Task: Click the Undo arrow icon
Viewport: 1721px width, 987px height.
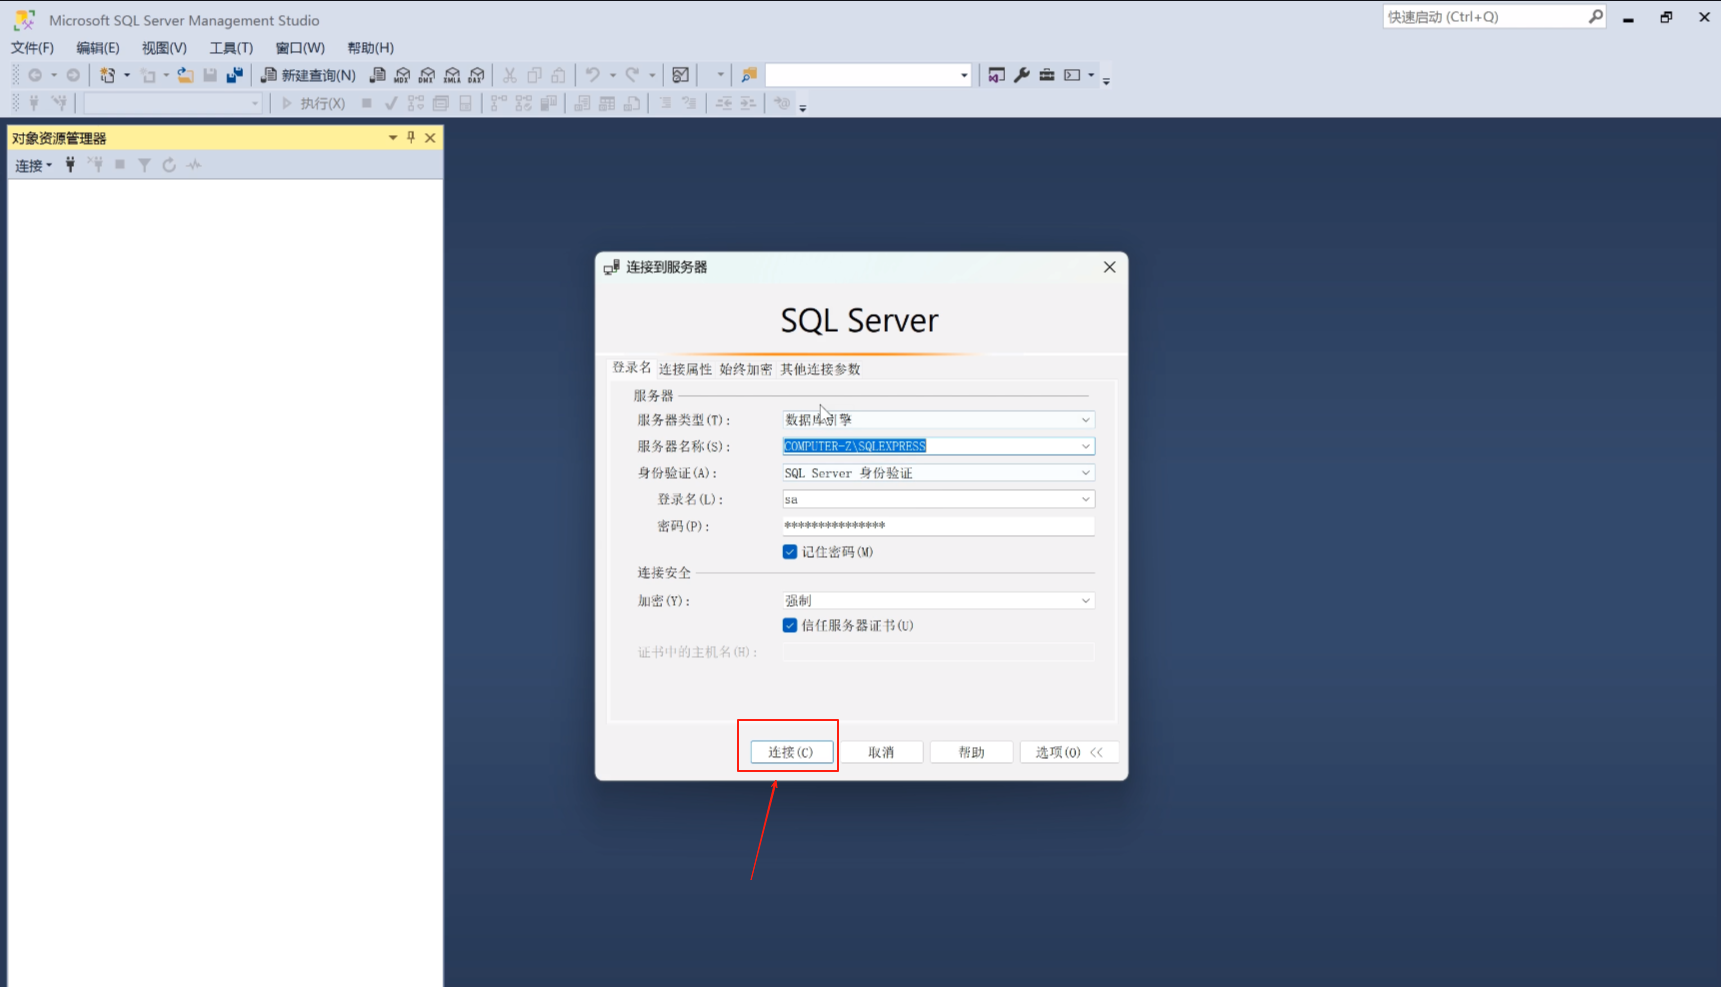Action: (593, 75)
